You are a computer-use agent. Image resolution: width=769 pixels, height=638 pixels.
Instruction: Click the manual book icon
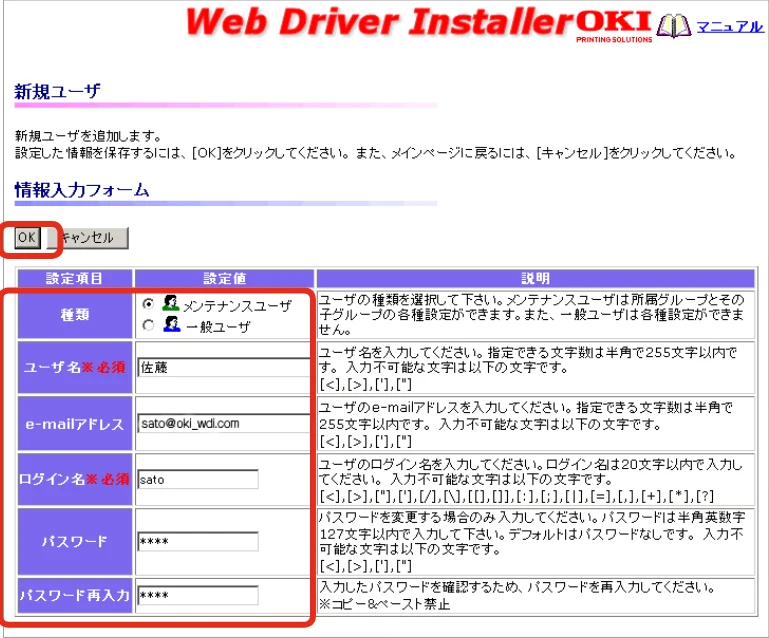pos(673,26)
